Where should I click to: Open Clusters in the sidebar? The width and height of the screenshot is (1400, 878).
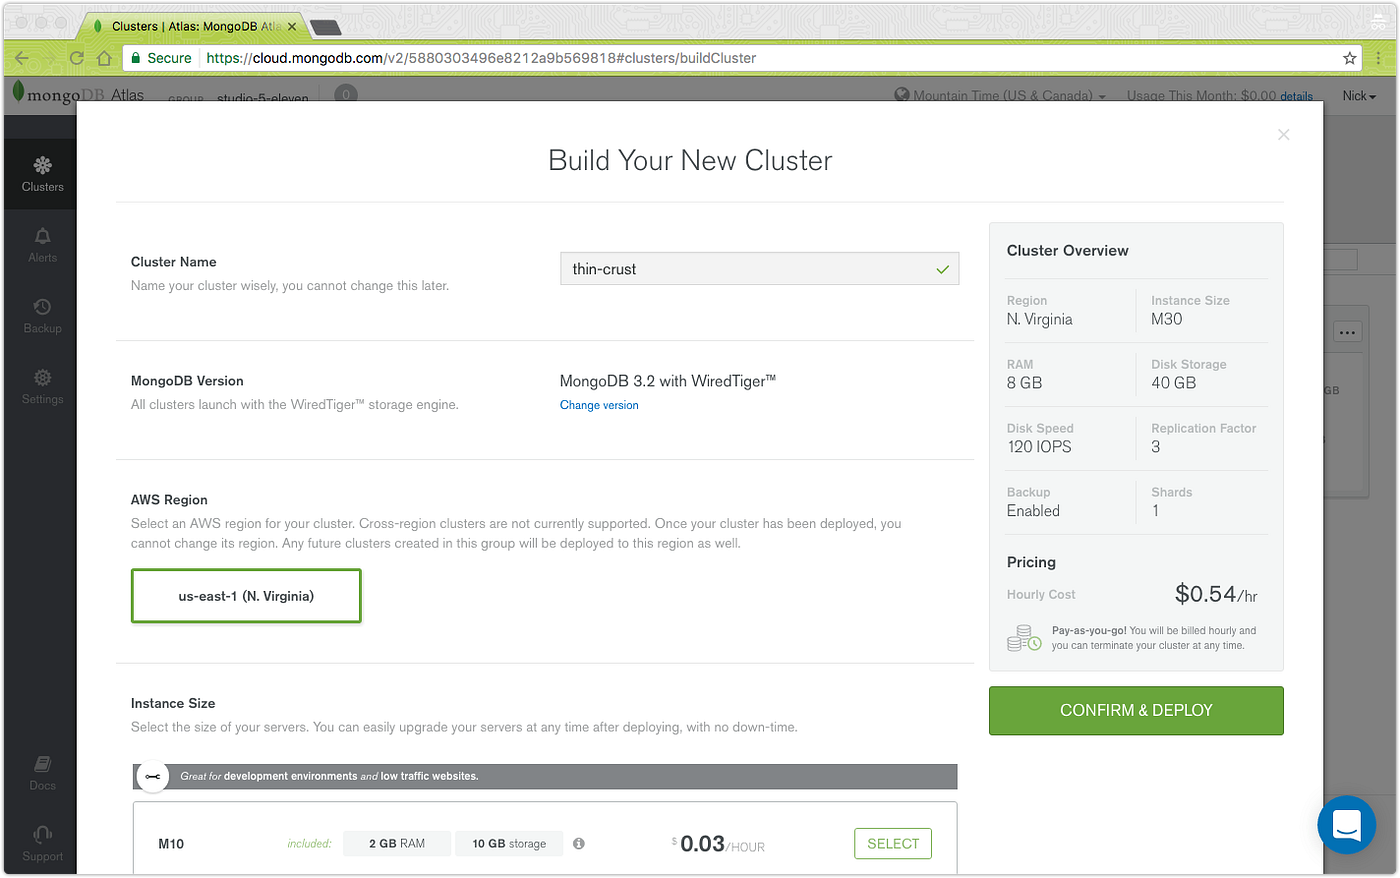[42, 174]
